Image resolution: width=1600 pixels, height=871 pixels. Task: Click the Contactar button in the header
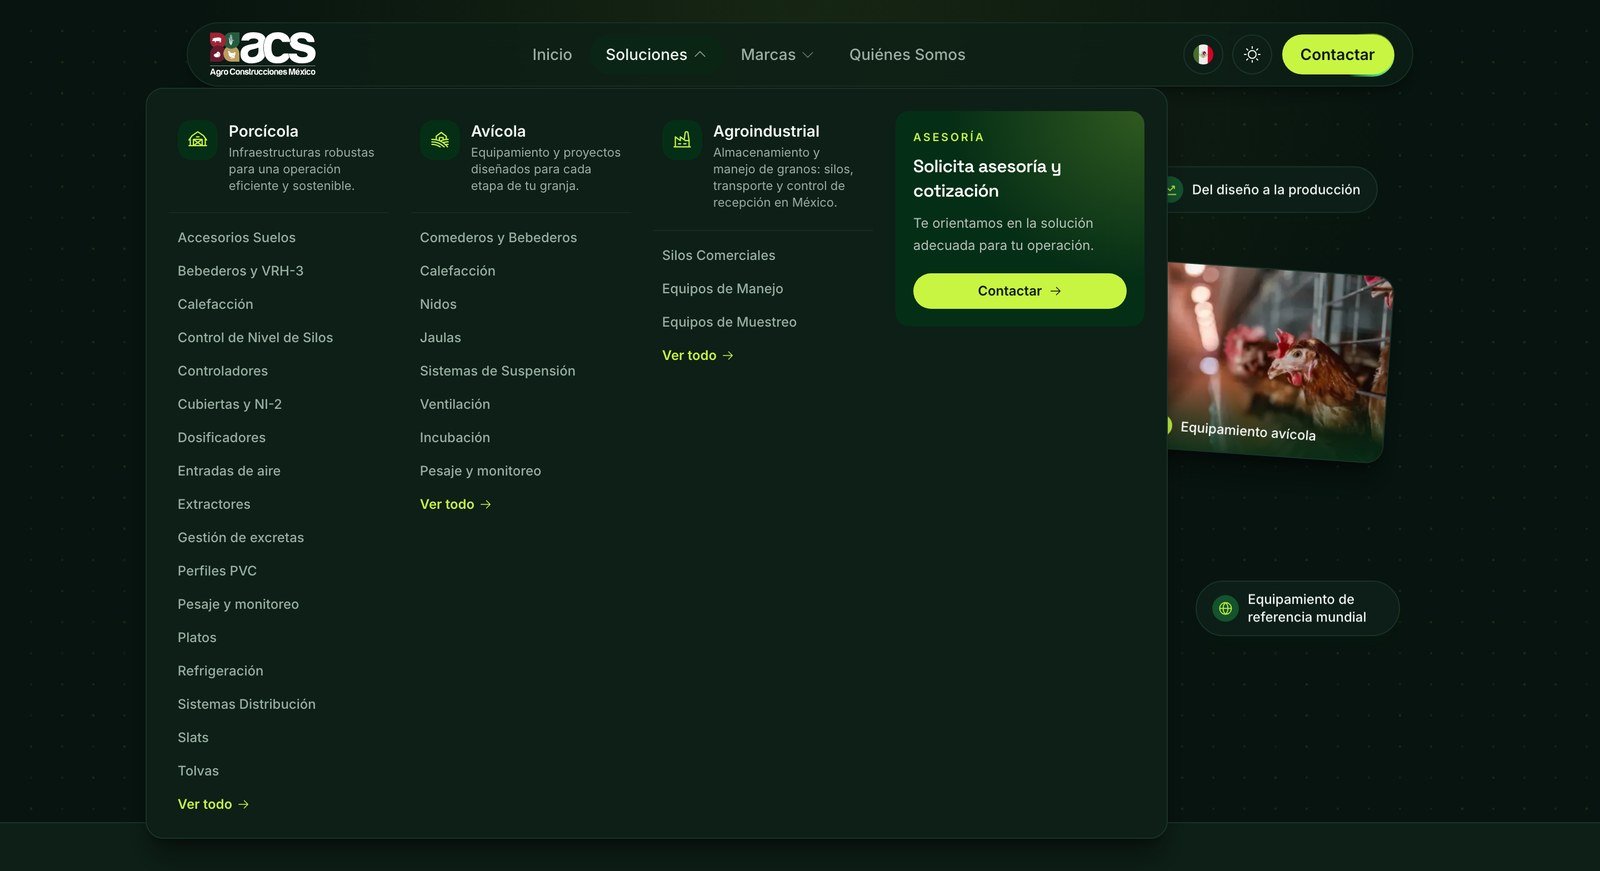click(1337, 54)
